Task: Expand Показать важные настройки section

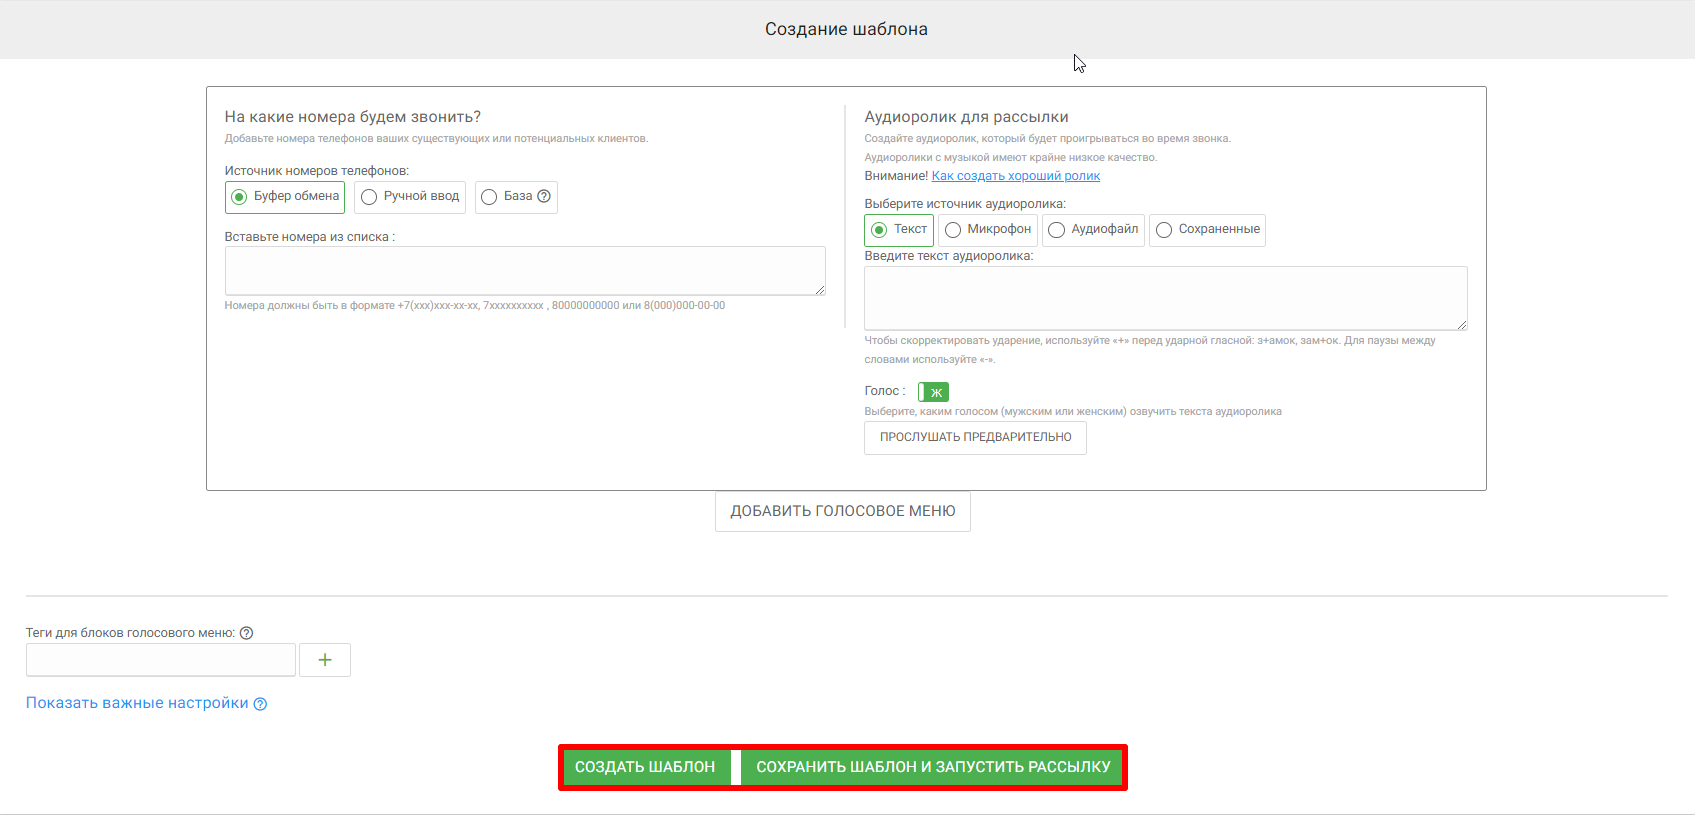Action: click(x=137, y=703)
